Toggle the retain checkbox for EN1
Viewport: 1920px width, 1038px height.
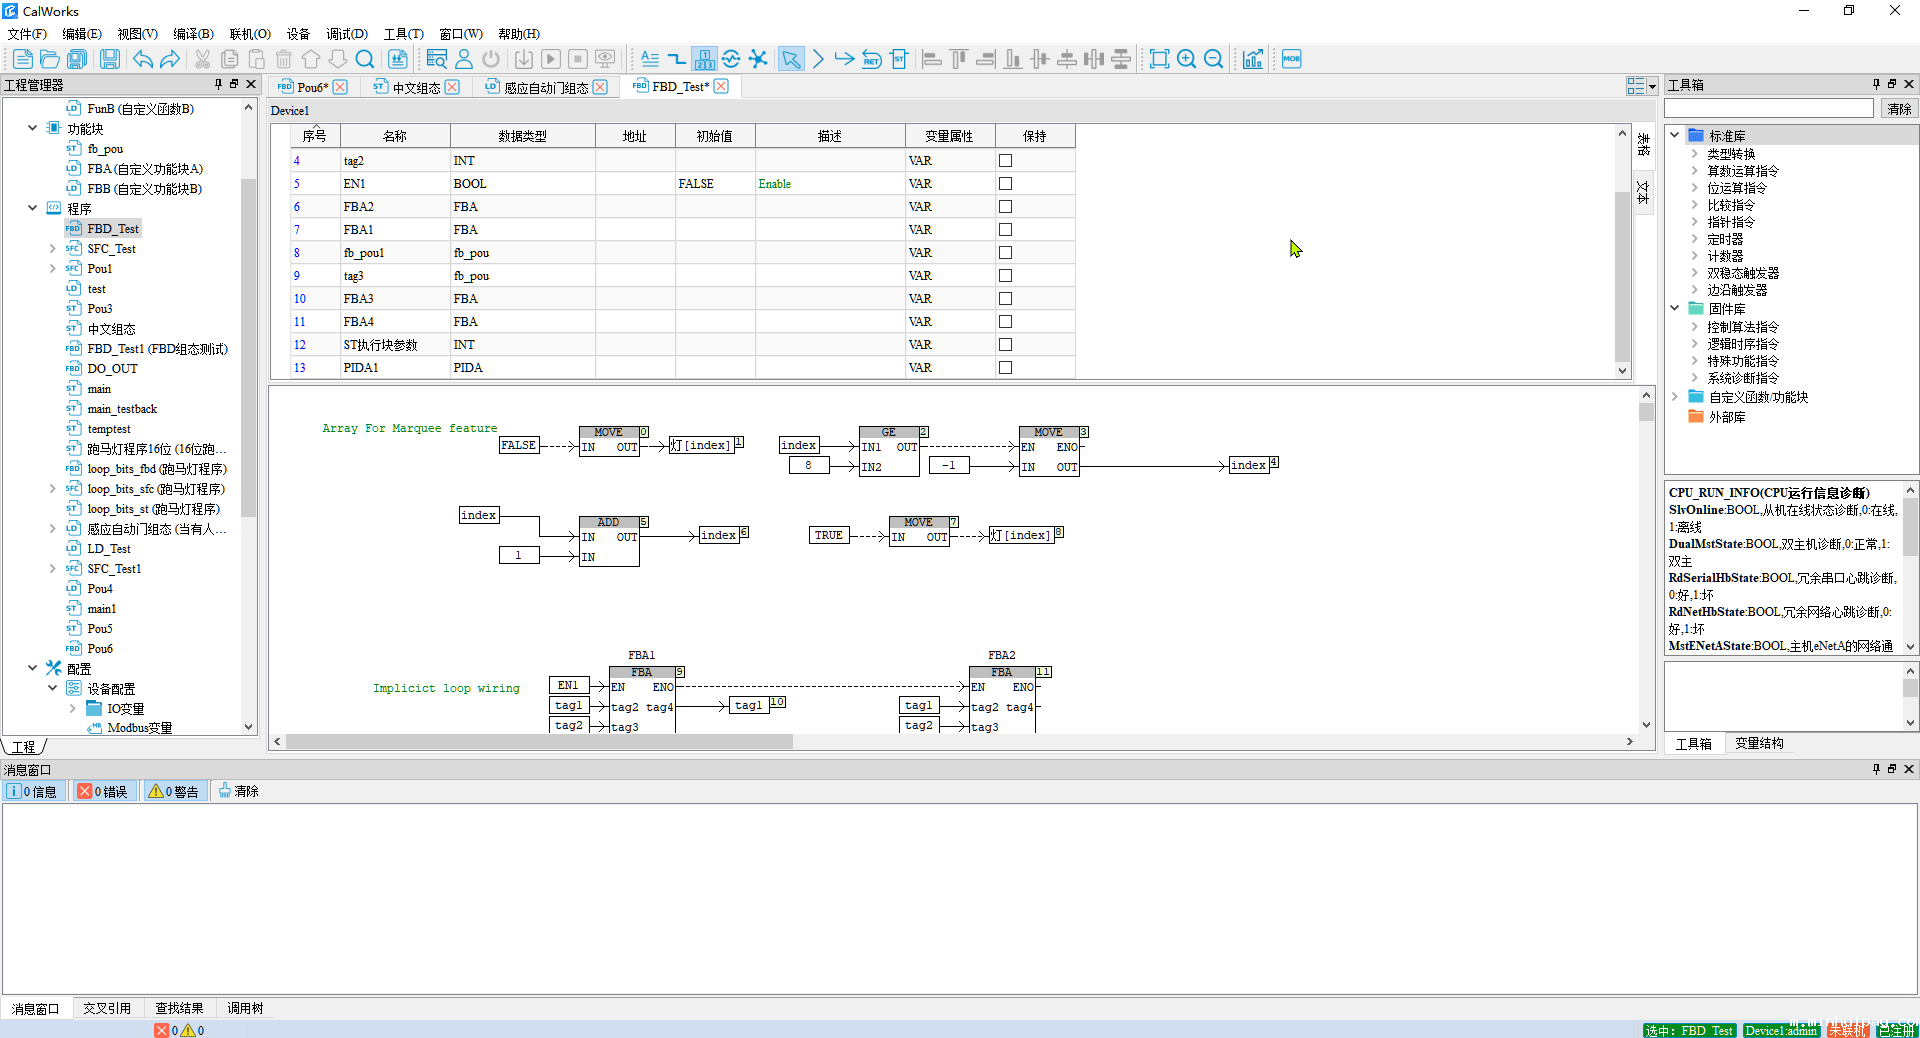coord(1005,184)
